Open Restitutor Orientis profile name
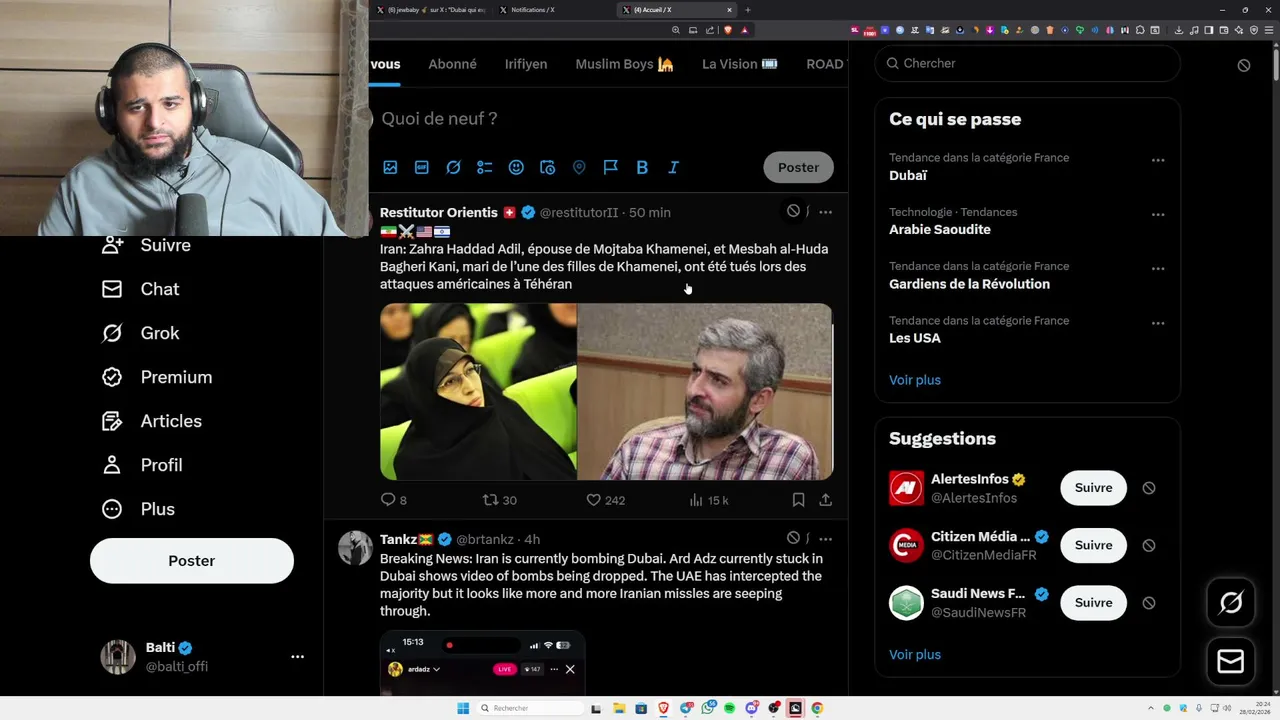 coord(438,212)
